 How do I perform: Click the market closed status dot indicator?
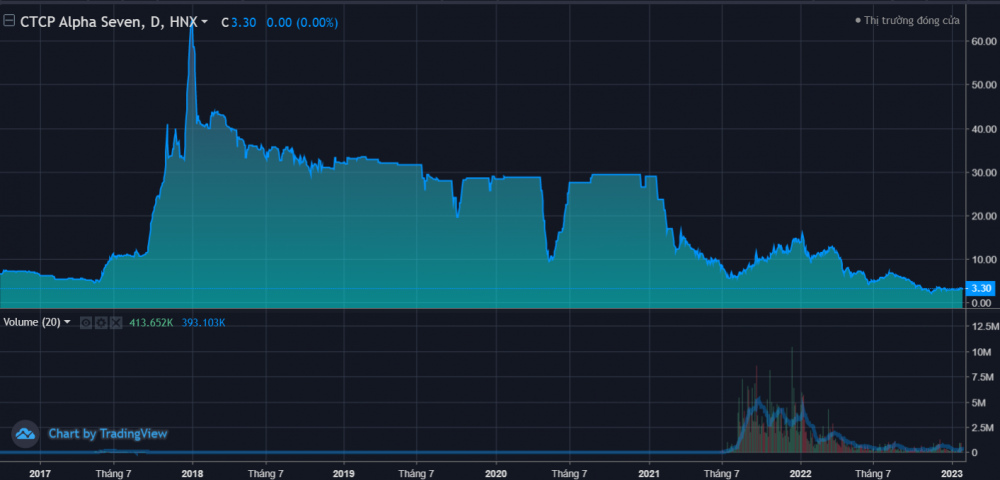point(858,21)
